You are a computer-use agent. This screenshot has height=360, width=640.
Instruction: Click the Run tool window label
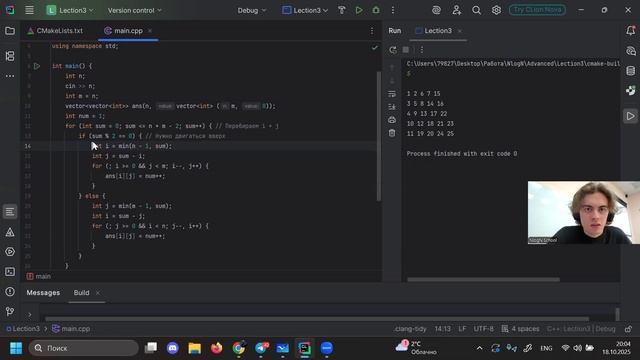[x=395, y=31]
